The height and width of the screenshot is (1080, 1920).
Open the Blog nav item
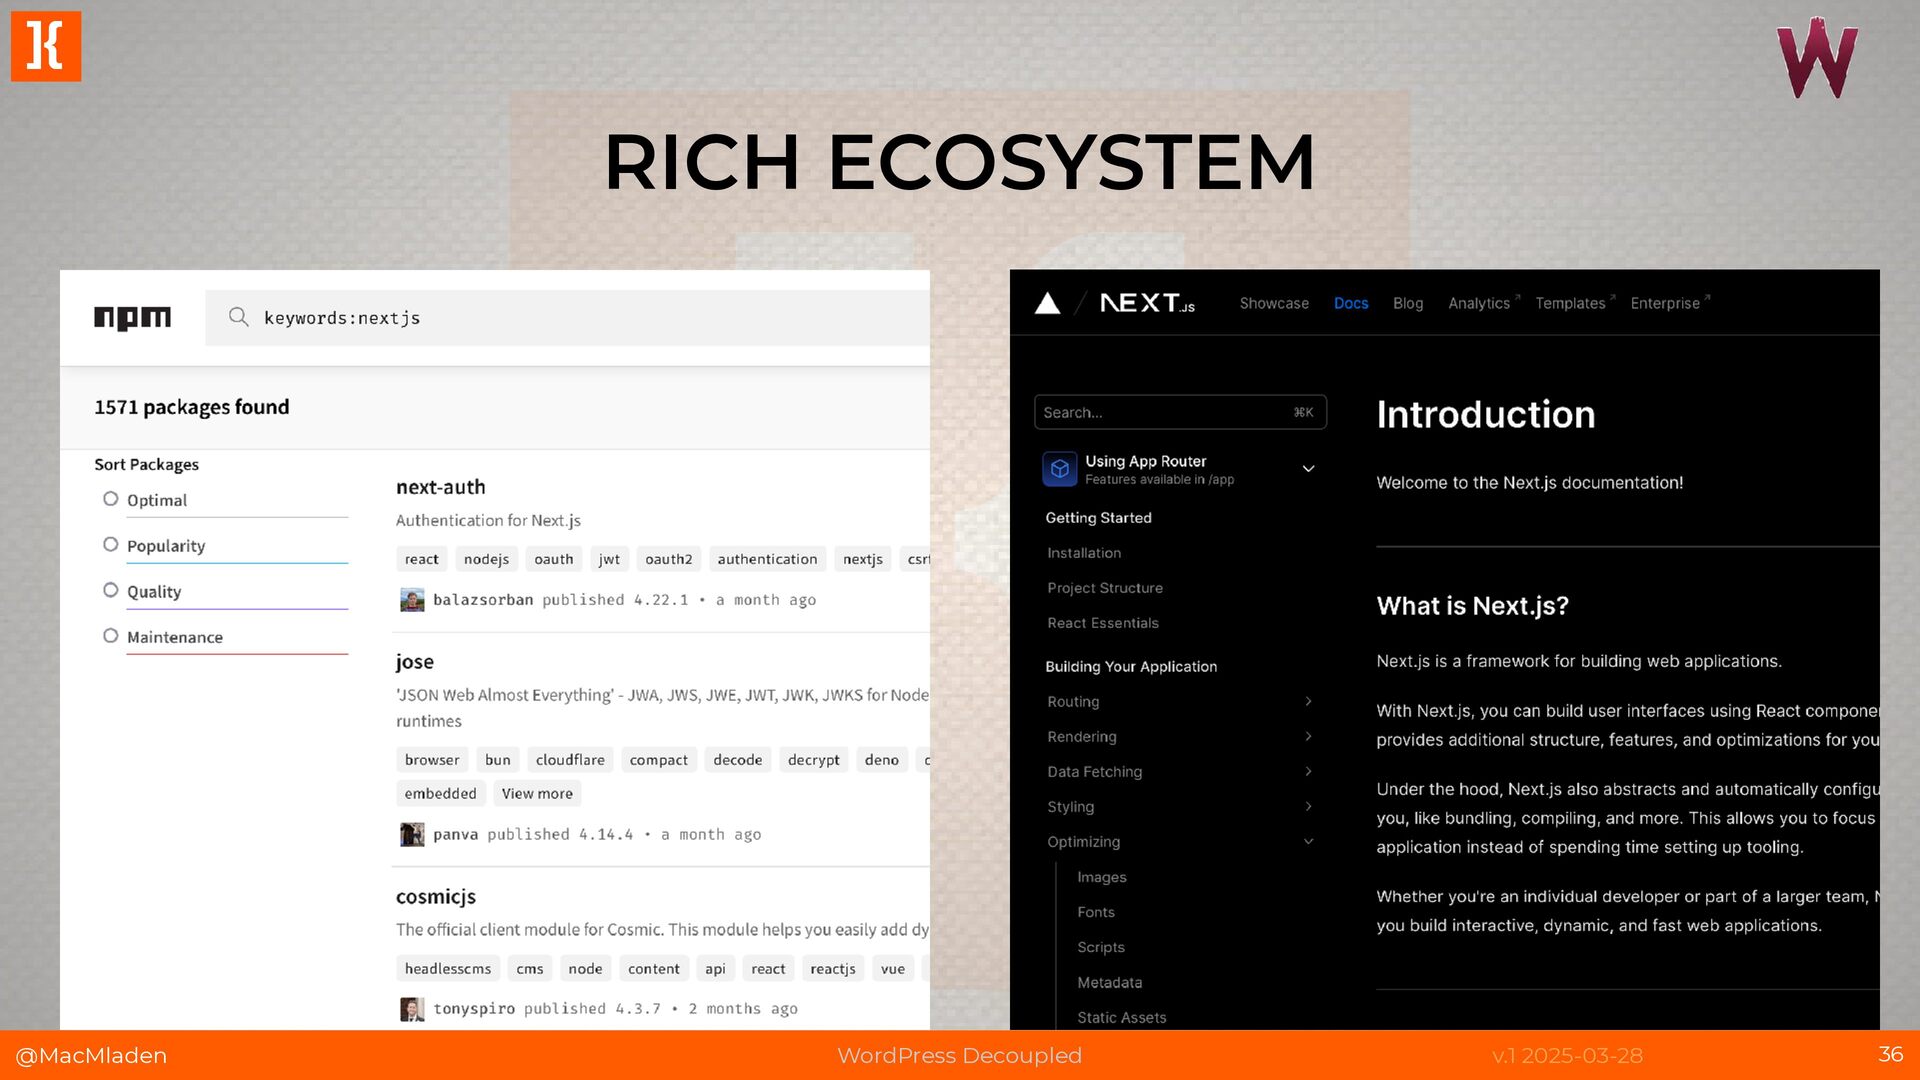coord(1408,303)
